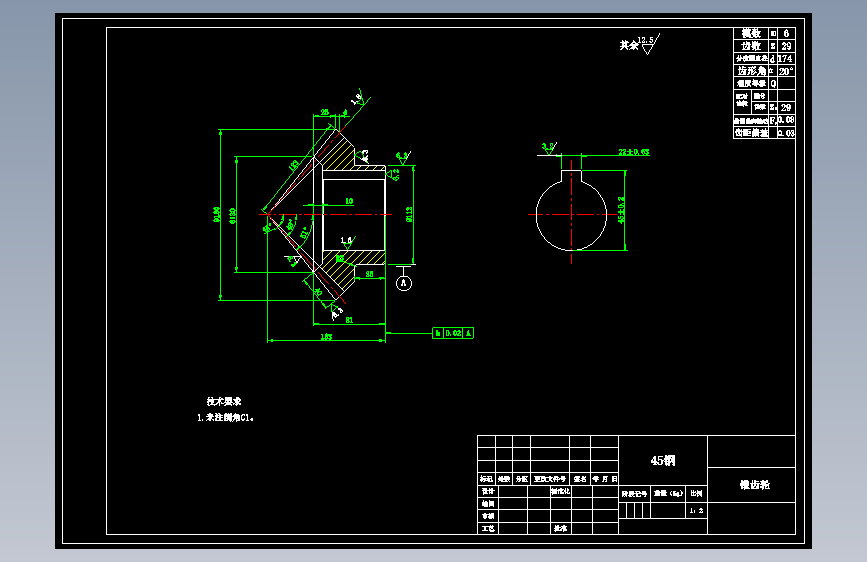Select the '批准' cell in title block
867x562 pixels.
click(x=561, y=529)
